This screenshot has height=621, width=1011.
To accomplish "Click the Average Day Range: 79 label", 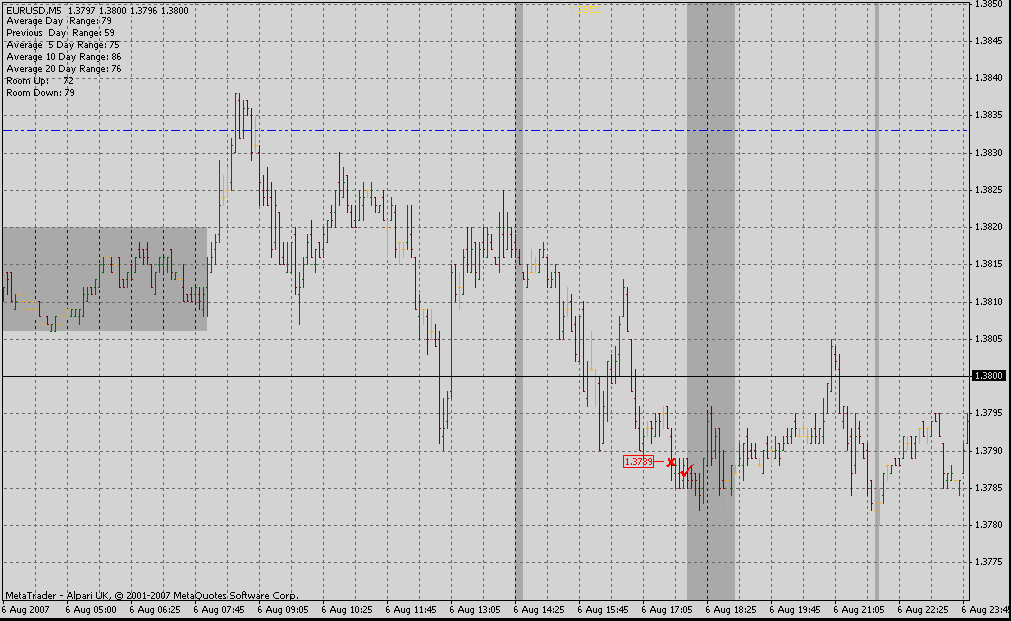I will click(x=58, y=21).
